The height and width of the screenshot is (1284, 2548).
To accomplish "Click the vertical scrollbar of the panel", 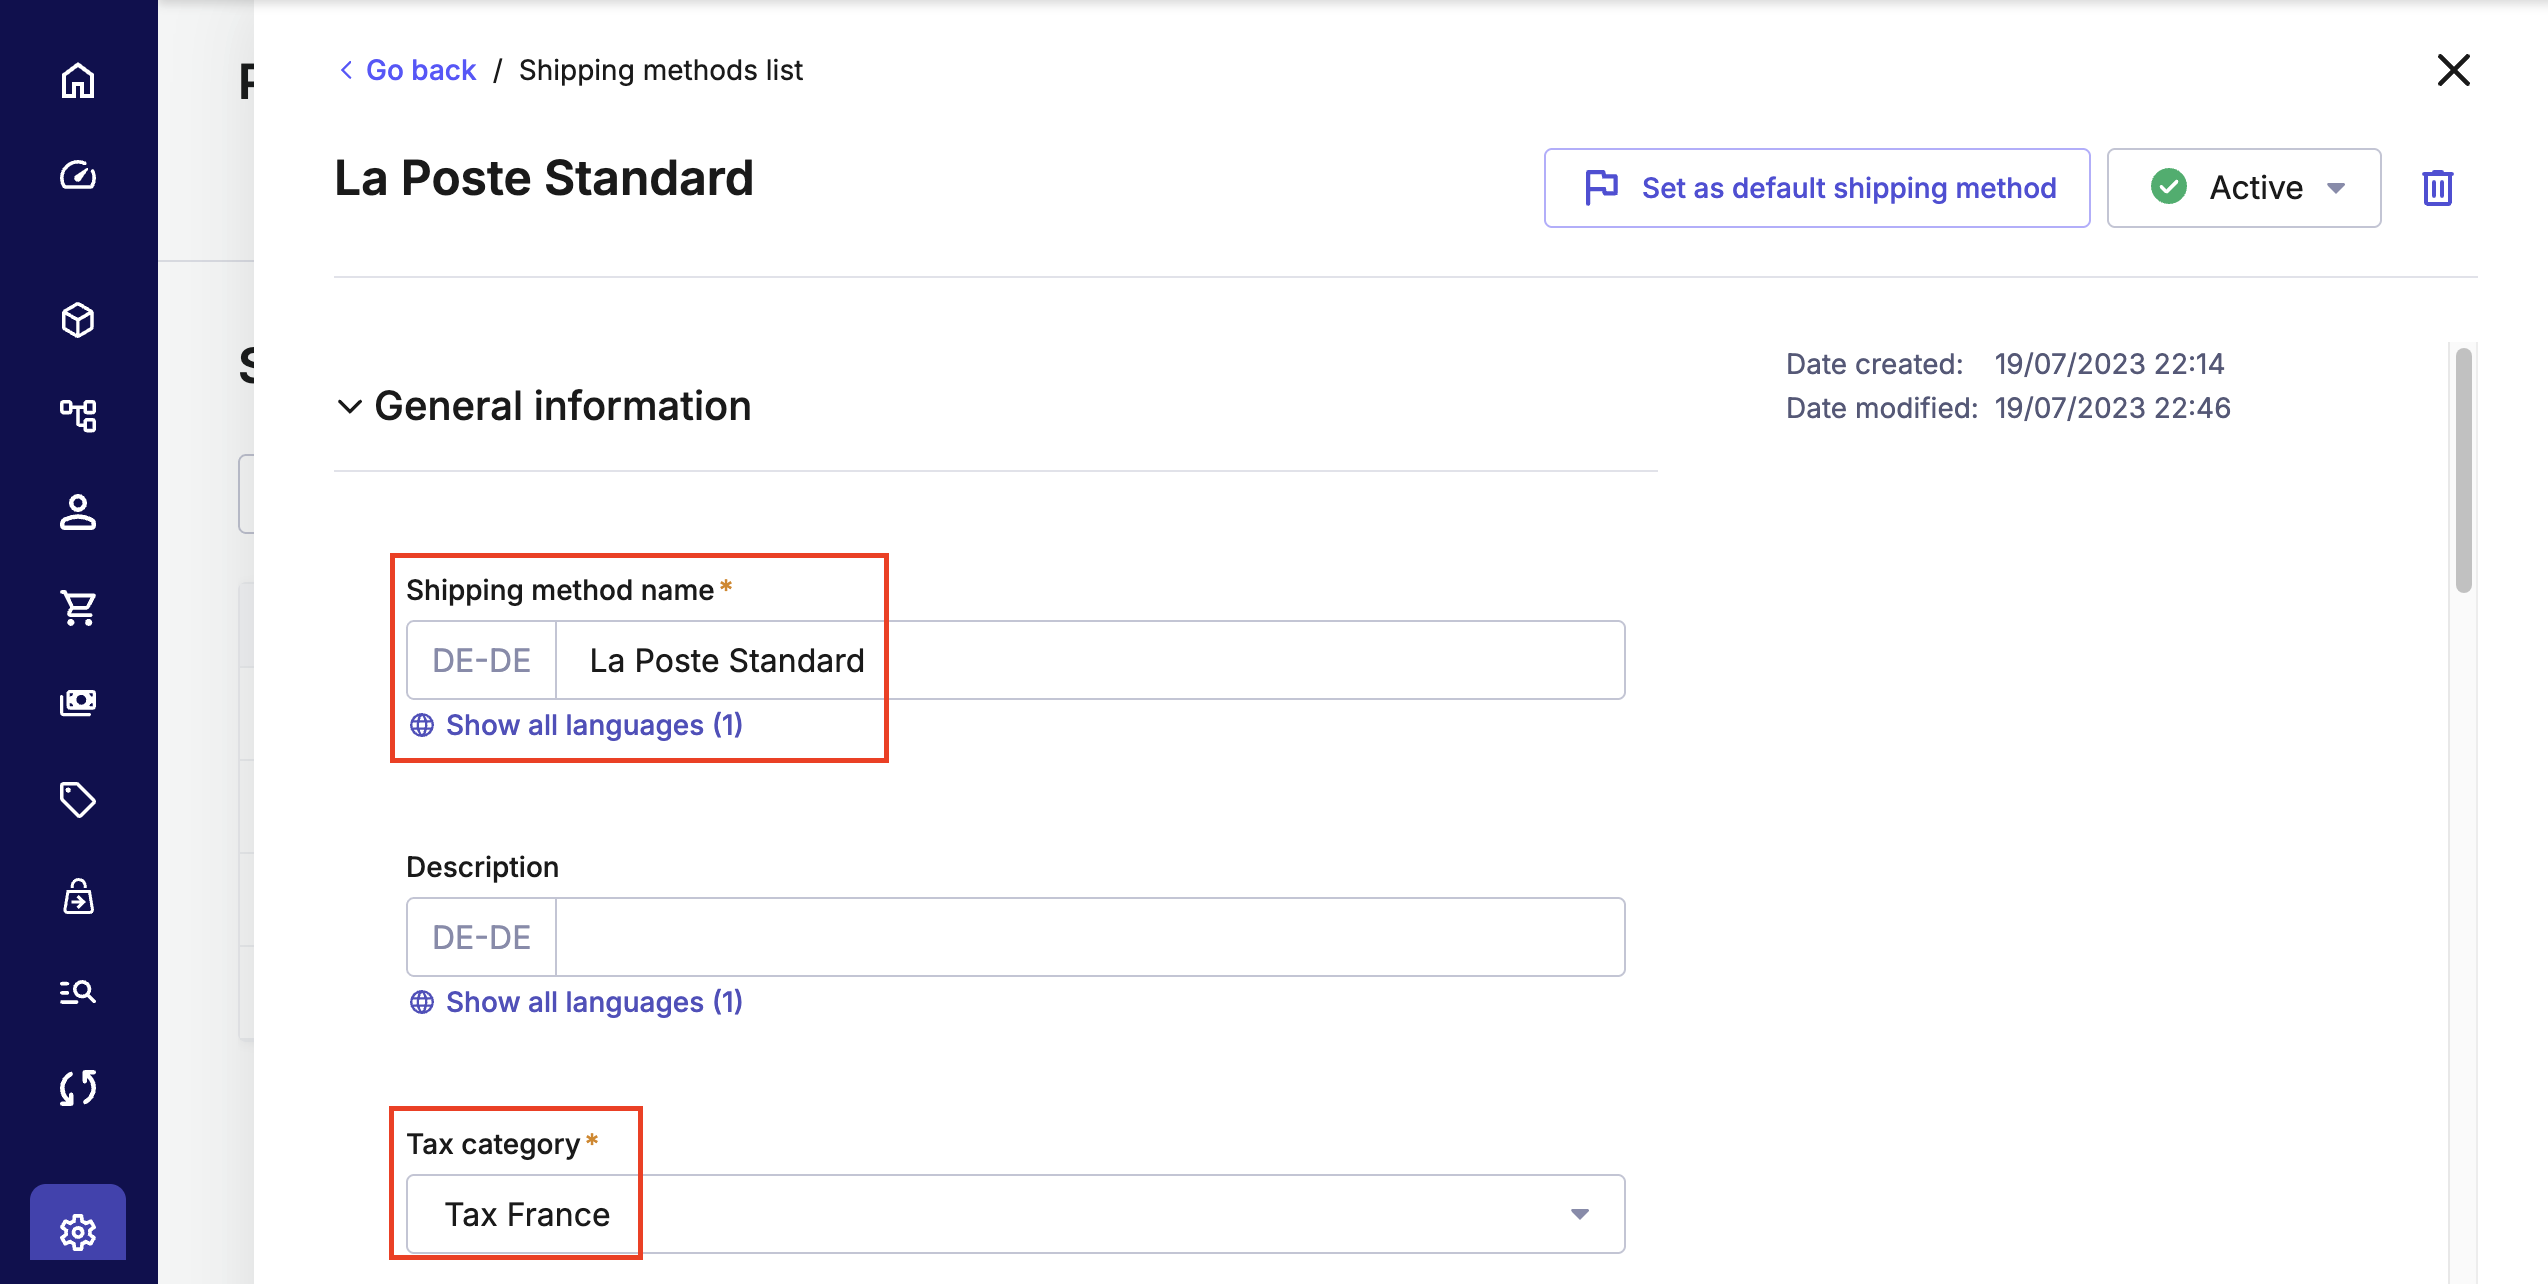I will click(2463, 470).
